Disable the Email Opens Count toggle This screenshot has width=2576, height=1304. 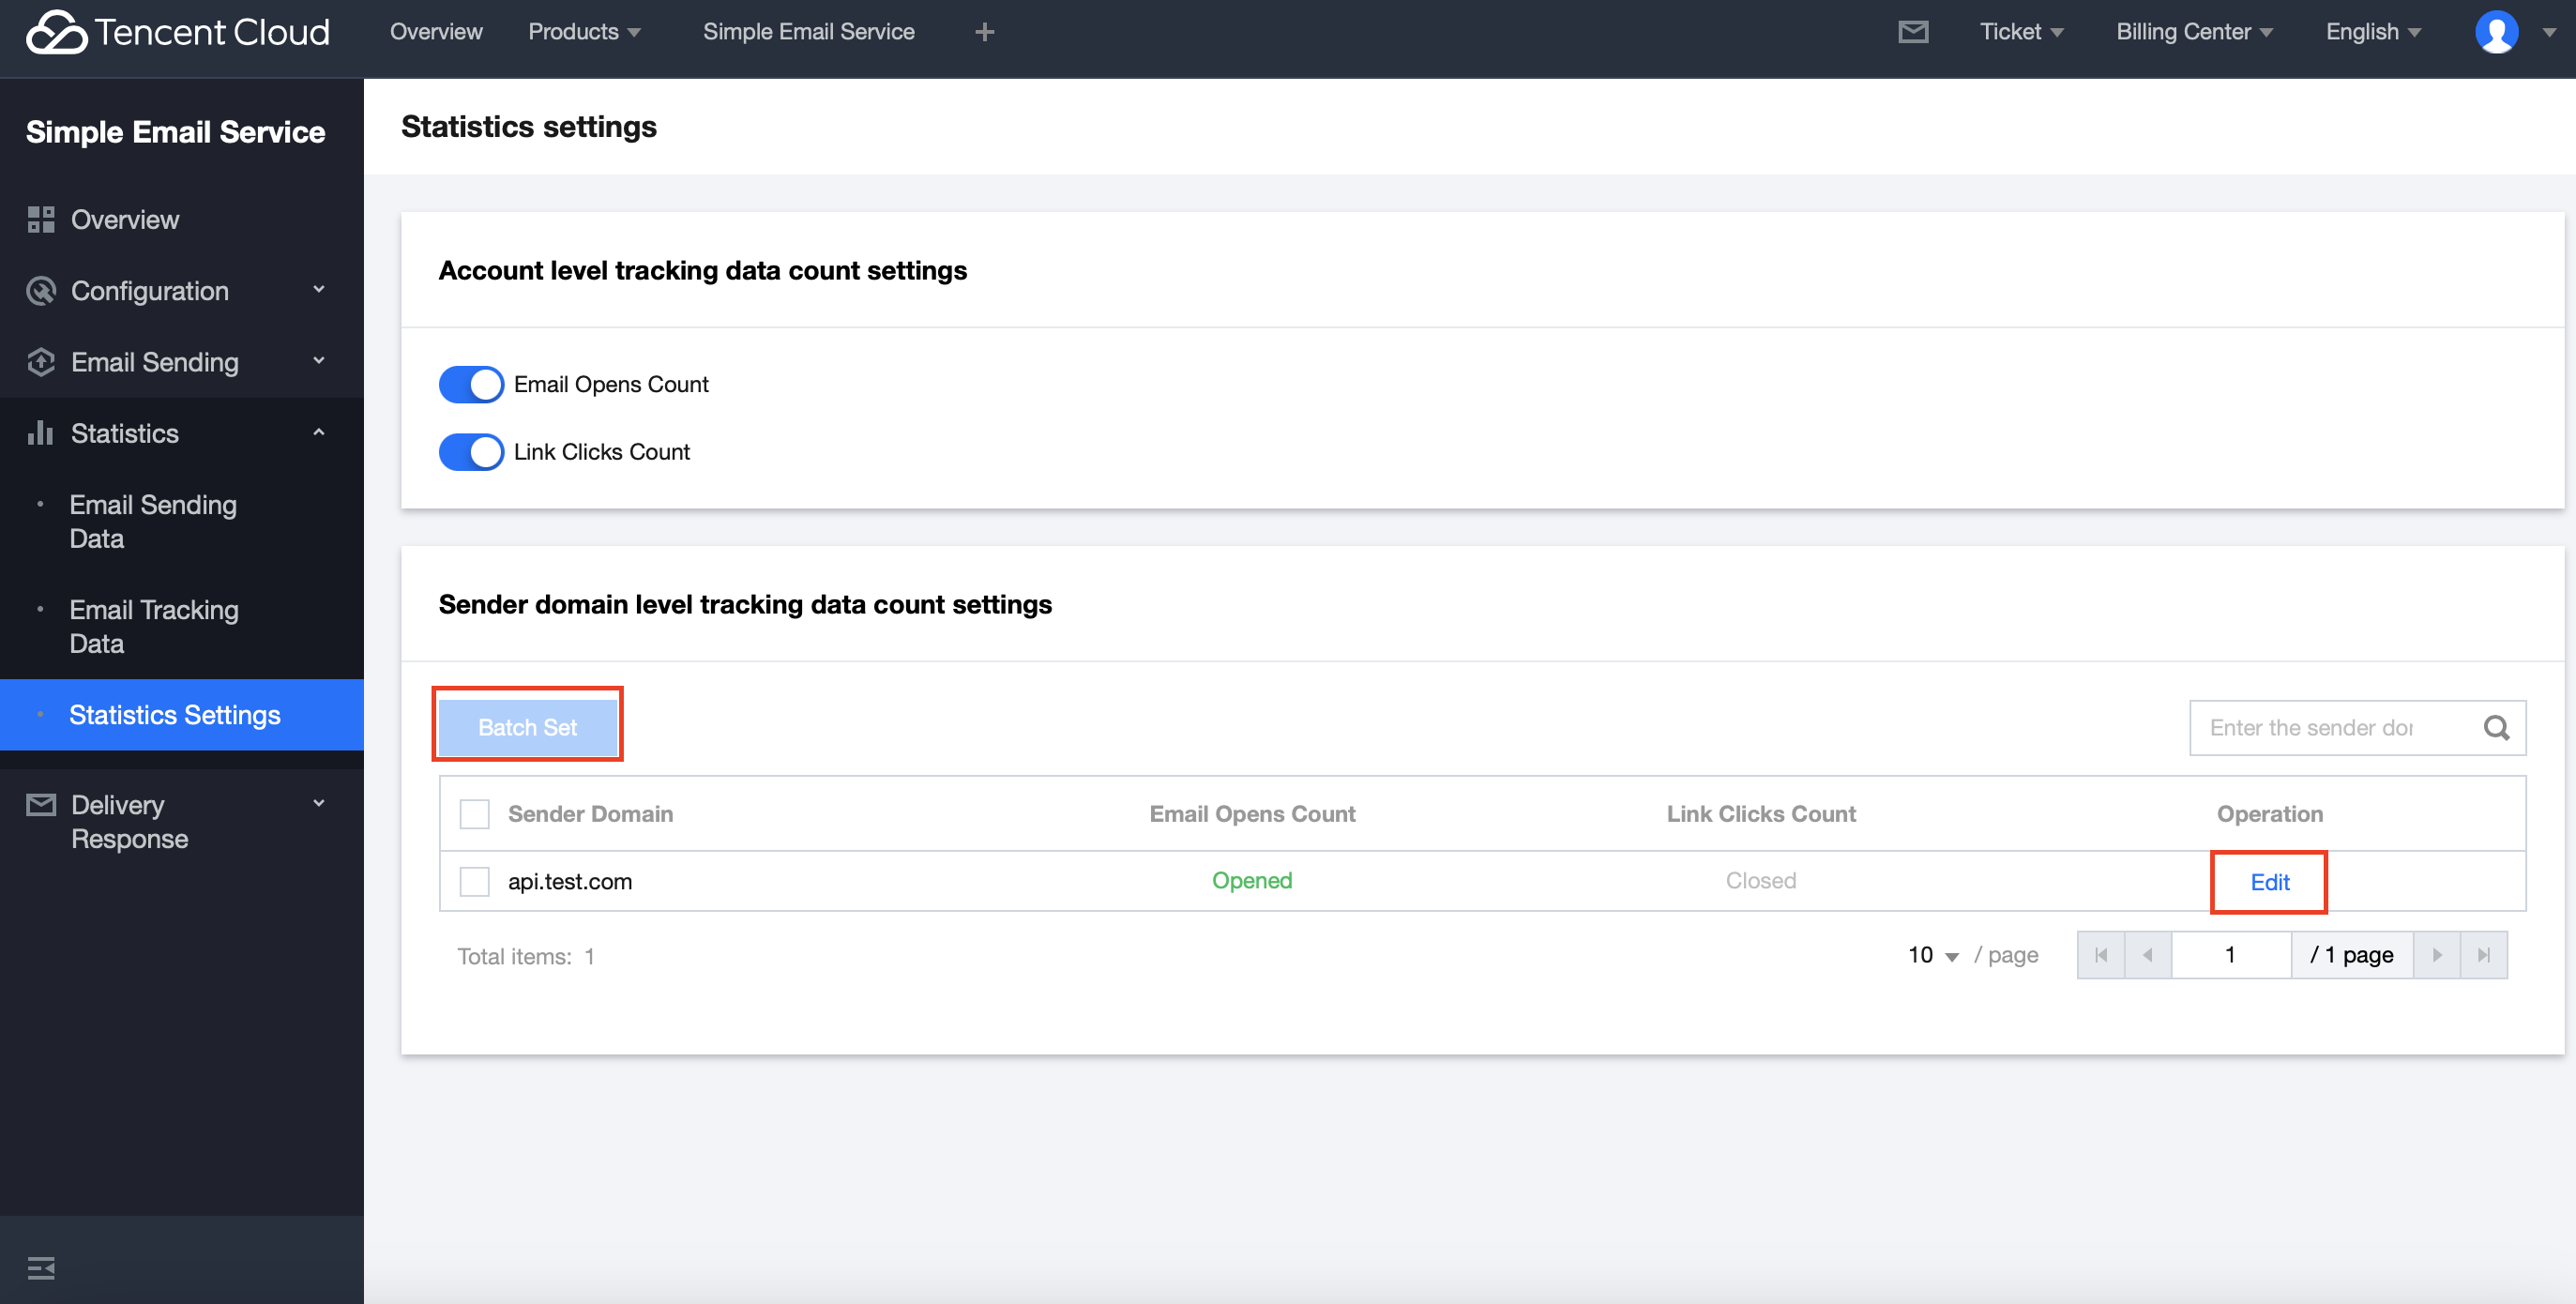pyautogui.click(x=471, y=384)
